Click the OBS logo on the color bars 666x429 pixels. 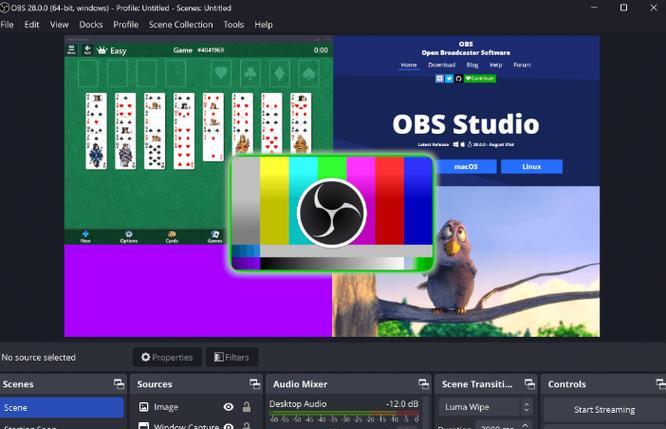click(332, 212)
